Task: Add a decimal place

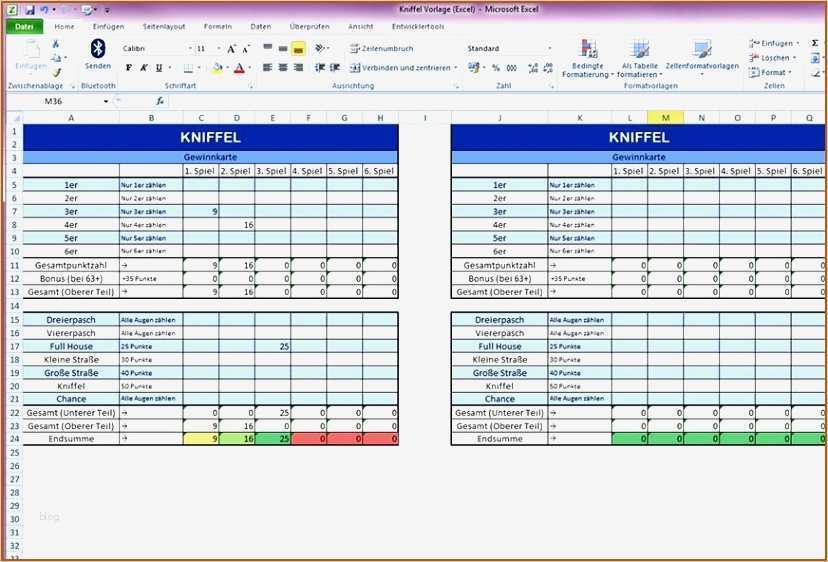Action: point(533,68)
